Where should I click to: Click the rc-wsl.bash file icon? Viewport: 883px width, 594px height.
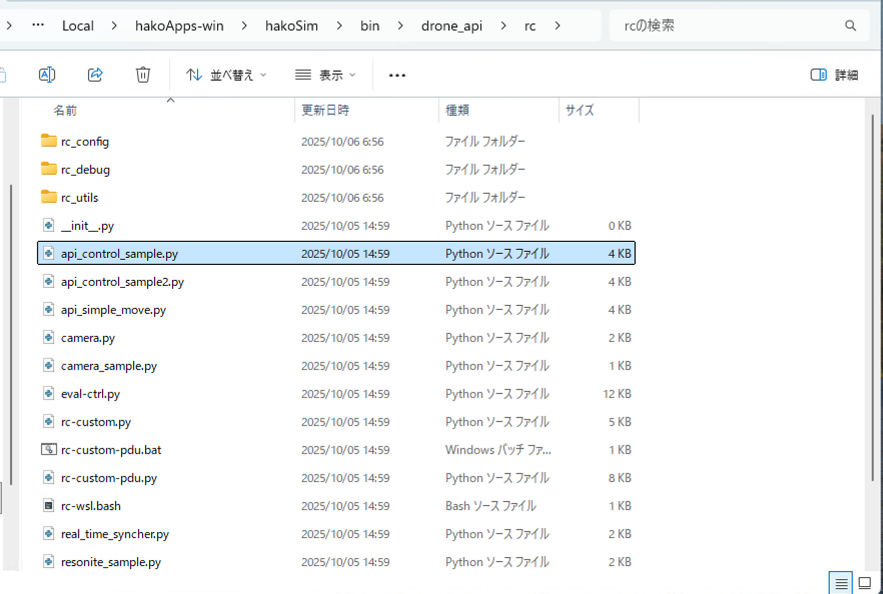48,506
